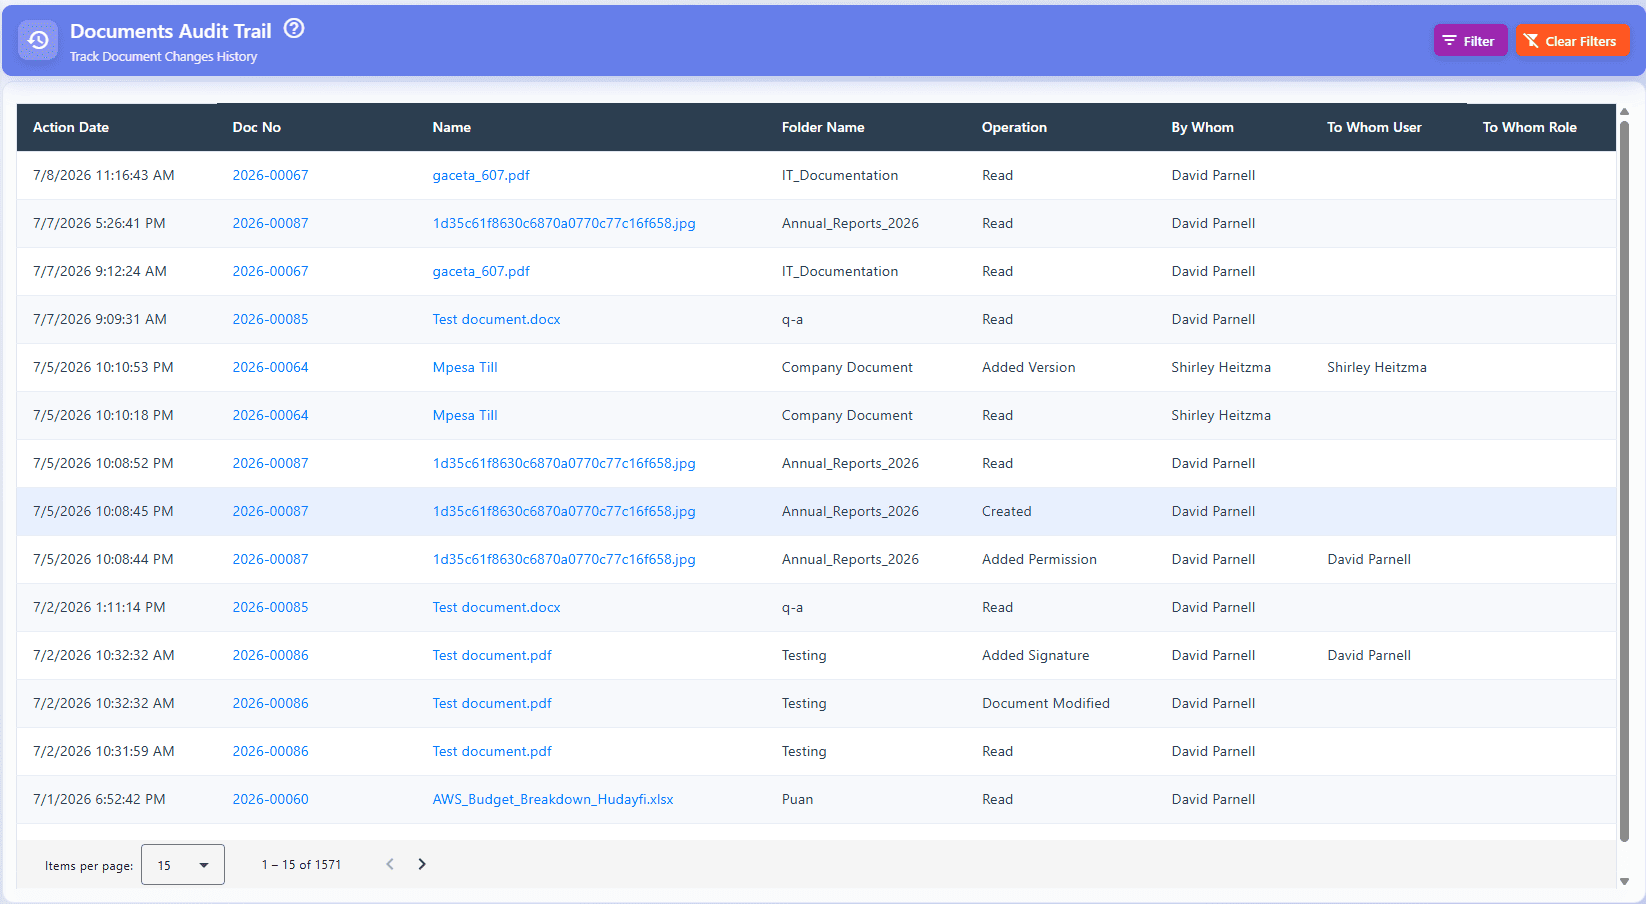Open jpg file in the Created row
Image resolution: width=1646 pixels, height=904 pixels.
point(564,511)
